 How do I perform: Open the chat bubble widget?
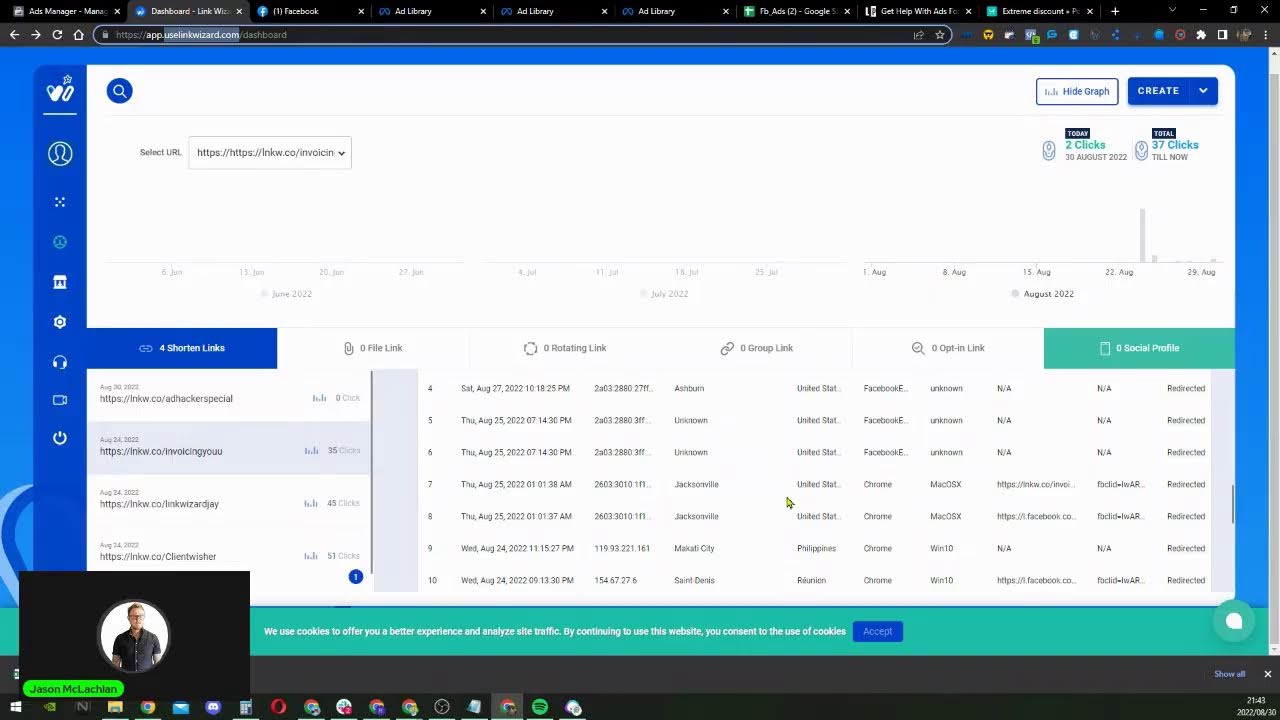click(1234, 621)
